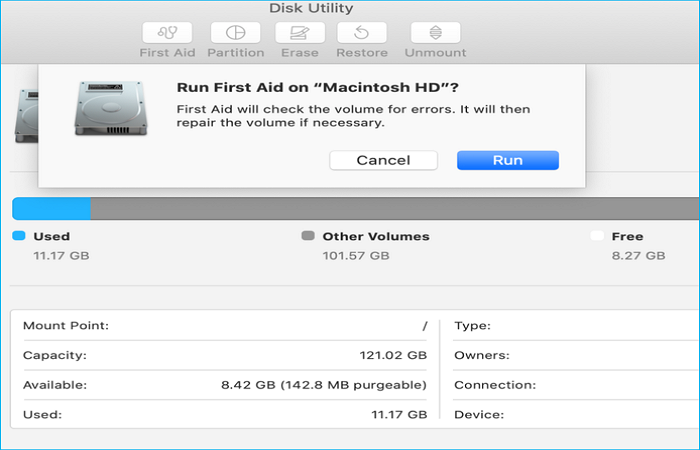Click the blue used segment of the storage bar

pyautogui.click(x=51, y=208)
